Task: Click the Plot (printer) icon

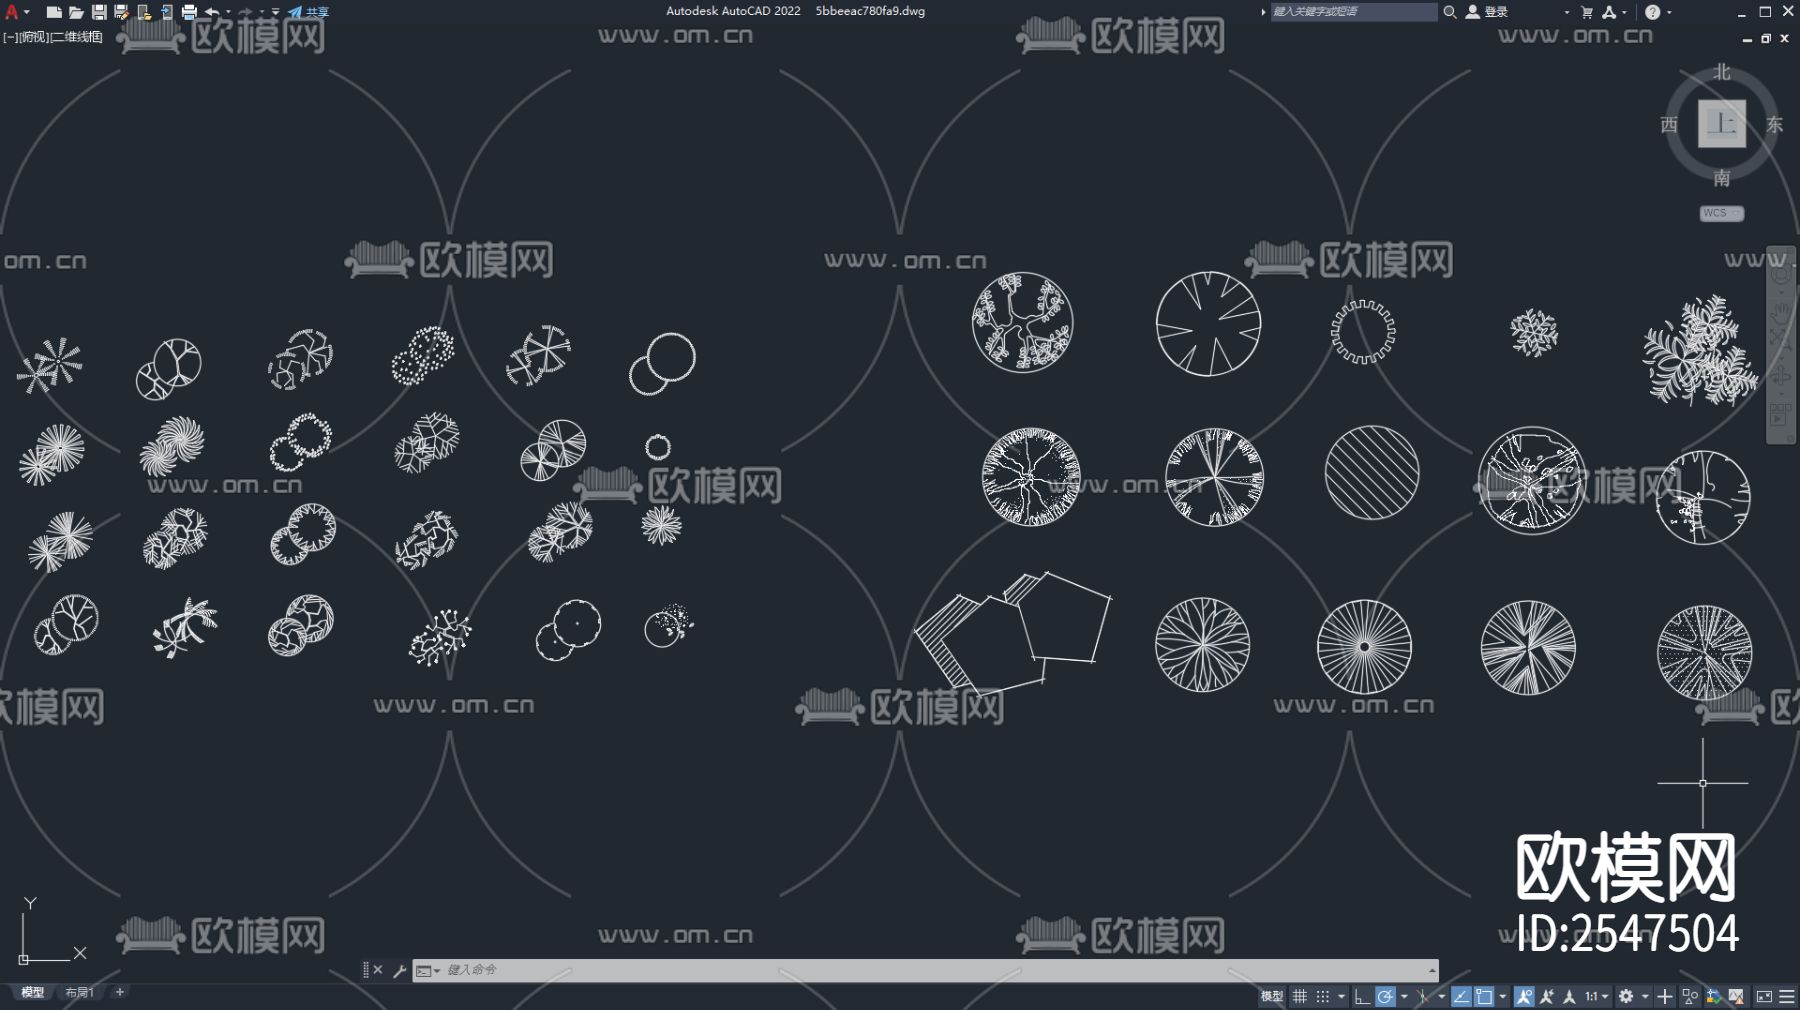Action: click(190, 12)
